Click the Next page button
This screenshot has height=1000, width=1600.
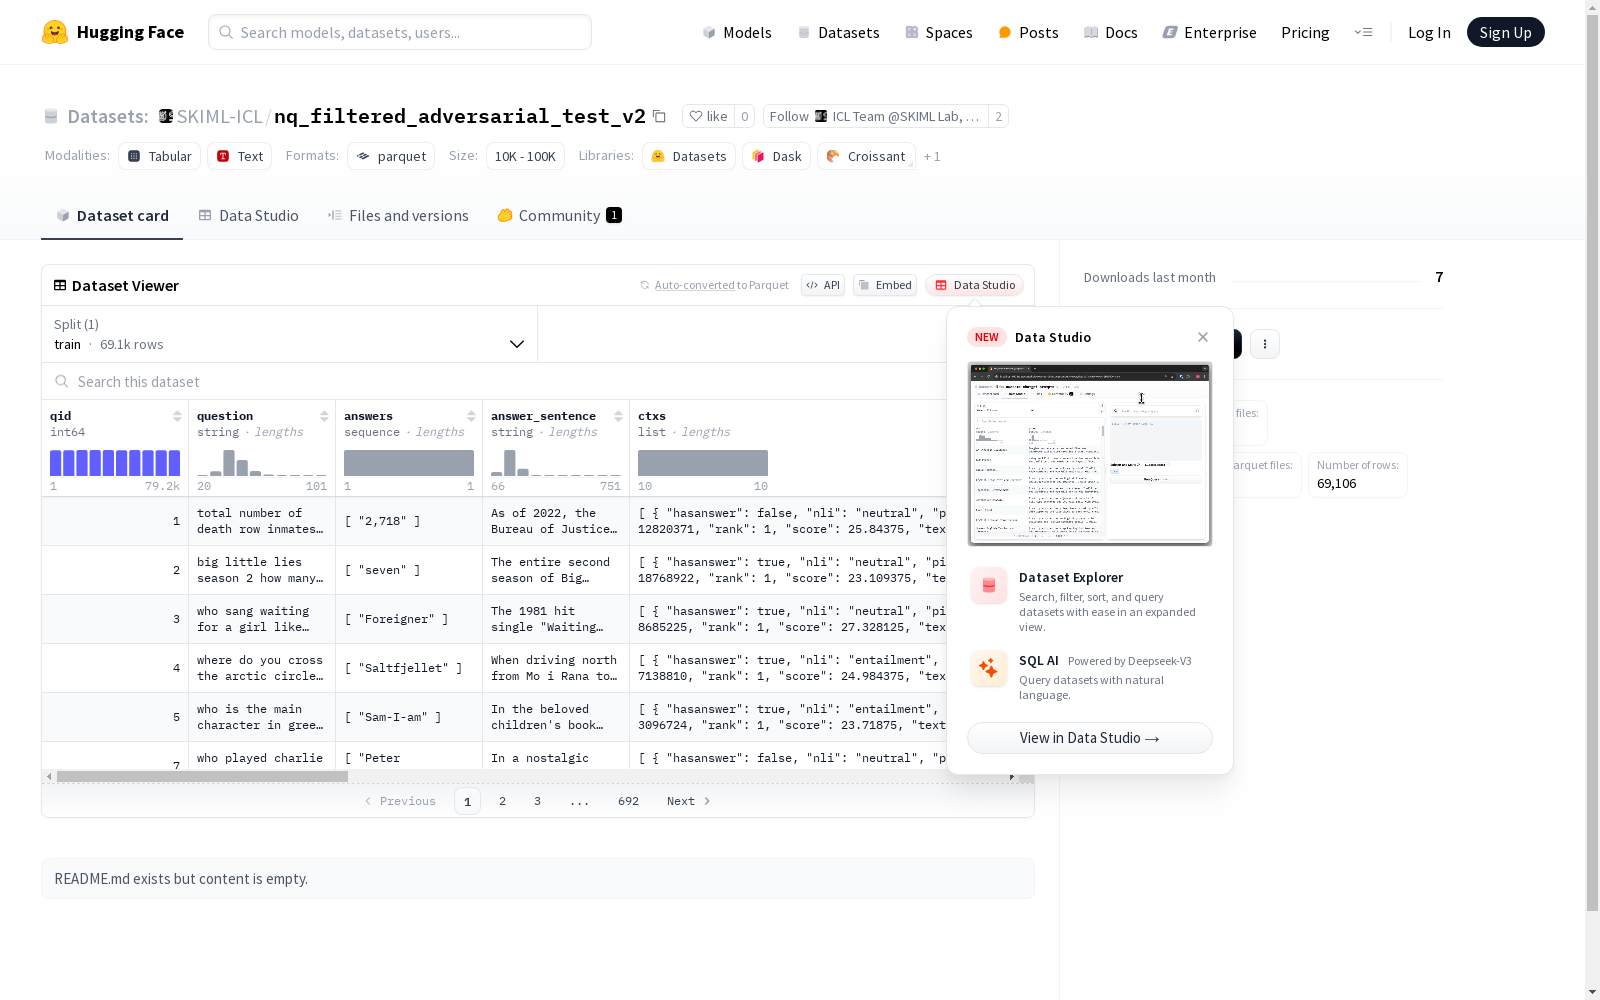click(688, 801)
